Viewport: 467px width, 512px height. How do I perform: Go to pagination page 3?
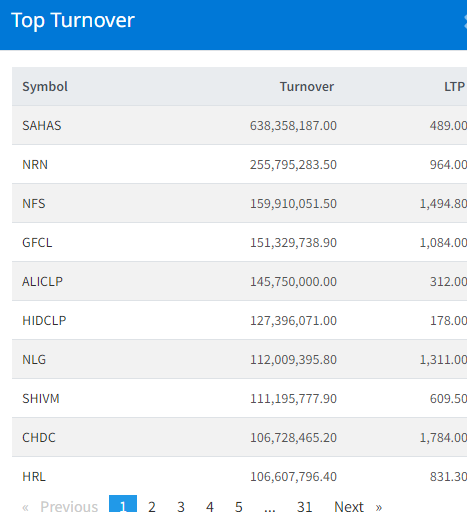[x=181, y=506]
